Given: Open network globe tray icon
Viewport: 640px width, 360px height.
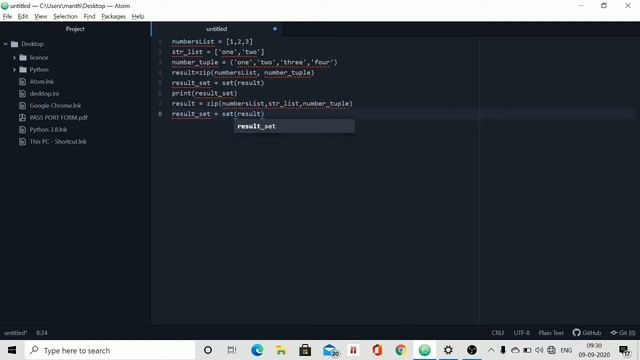Looking at the screenshot, I should coord(551,350).
